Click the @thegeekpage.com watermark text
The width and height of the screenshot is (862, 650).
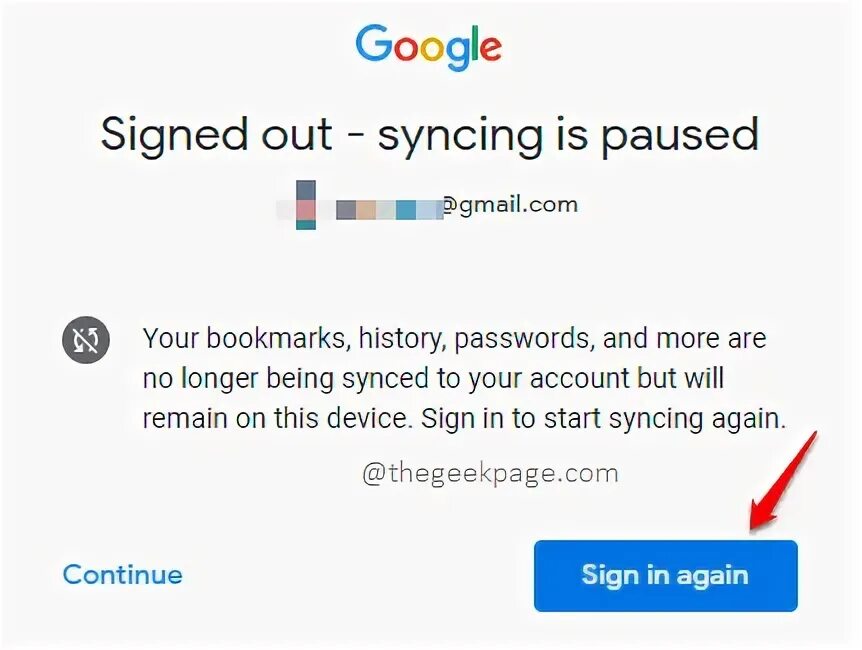click(490, 473)
